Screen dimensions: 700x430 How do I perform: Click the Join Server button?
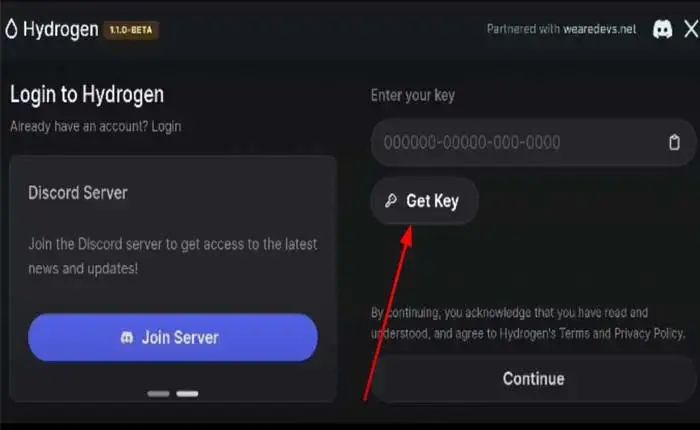pos(173,338)
